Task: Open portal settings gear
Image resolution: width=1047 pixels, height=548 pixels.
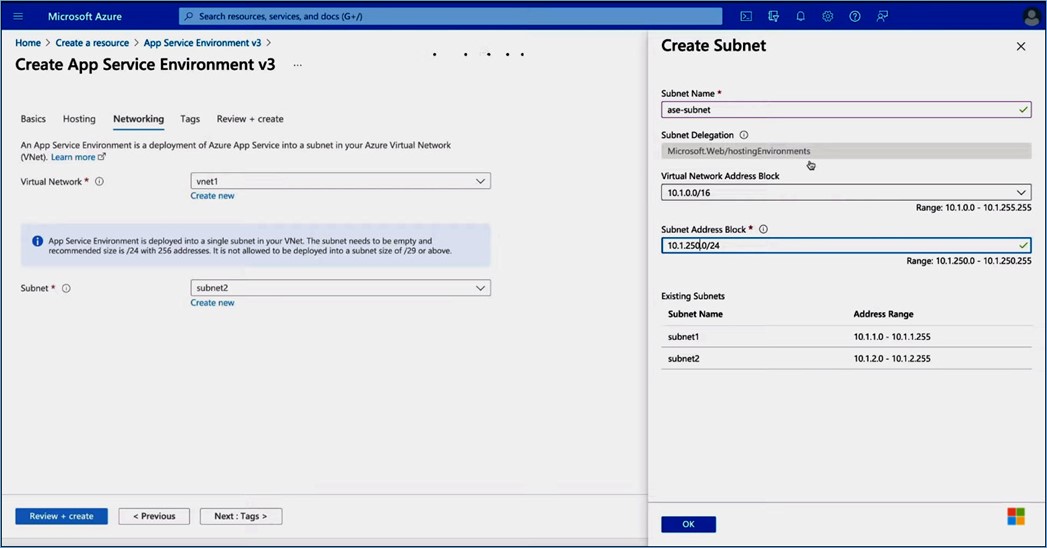Action: coord(827,16)
